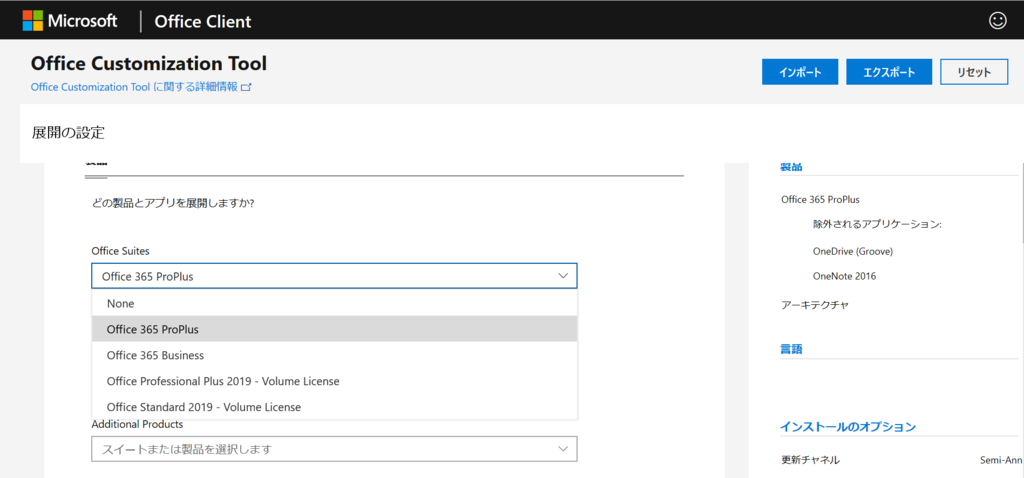This screenshot has height=478, width=1024.
Task: Select Office 365 ProPlus option in list
Action: [x=334, y=329]
